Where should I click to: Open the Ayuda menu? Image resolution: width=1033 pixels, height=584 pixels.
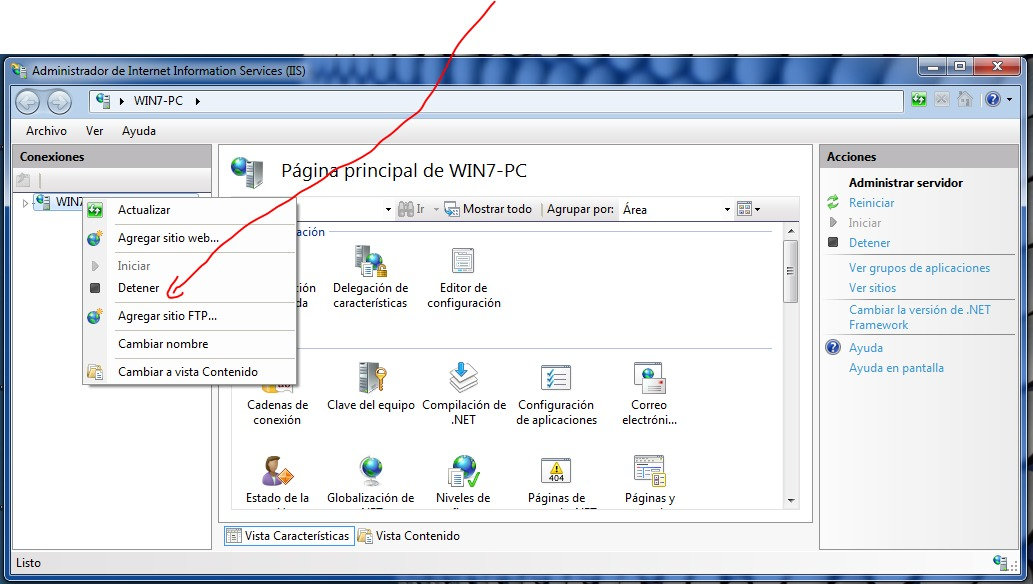(139, 131)
